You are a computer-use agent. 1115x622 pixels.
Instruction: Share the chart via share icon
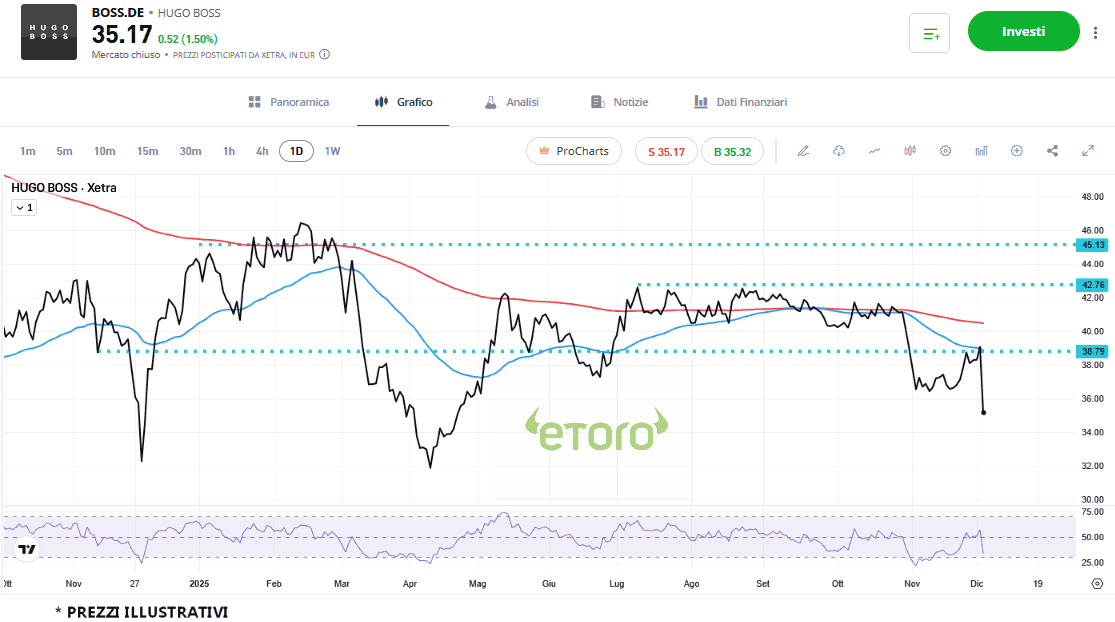pos(1052,151)
